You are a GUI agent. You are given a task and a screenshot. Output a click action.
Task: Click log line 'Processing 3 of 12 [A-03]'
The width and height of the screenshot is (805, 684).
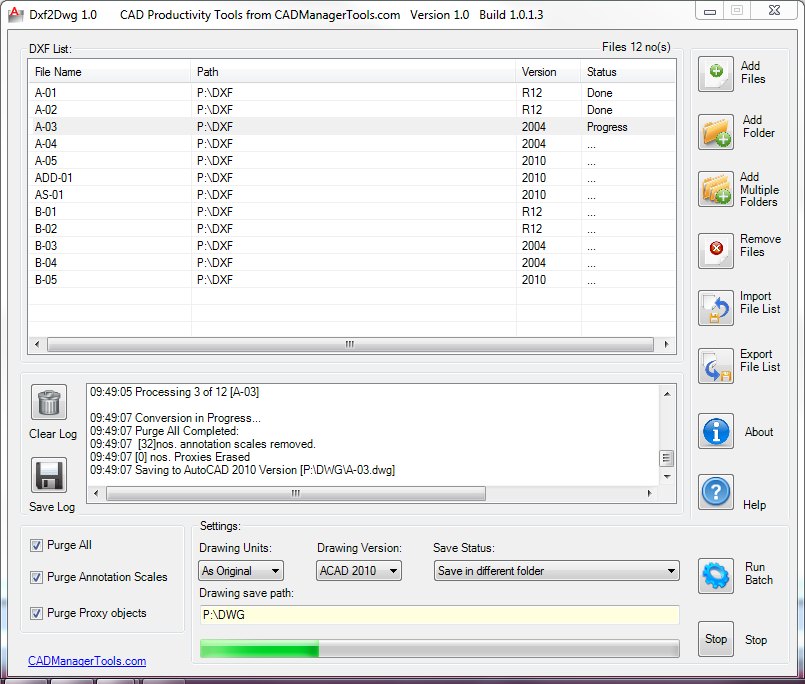tap(175, 392)
